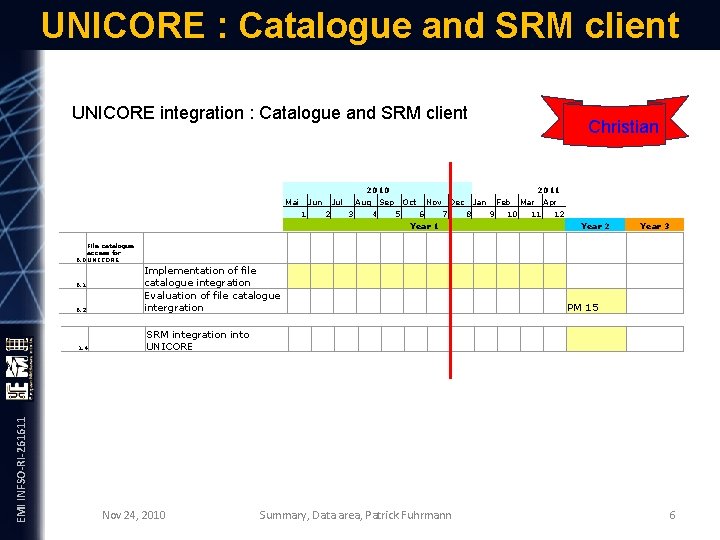Click the 'Jan' month header
This screenshot has width=720, height=540.
tap(479, 202)
